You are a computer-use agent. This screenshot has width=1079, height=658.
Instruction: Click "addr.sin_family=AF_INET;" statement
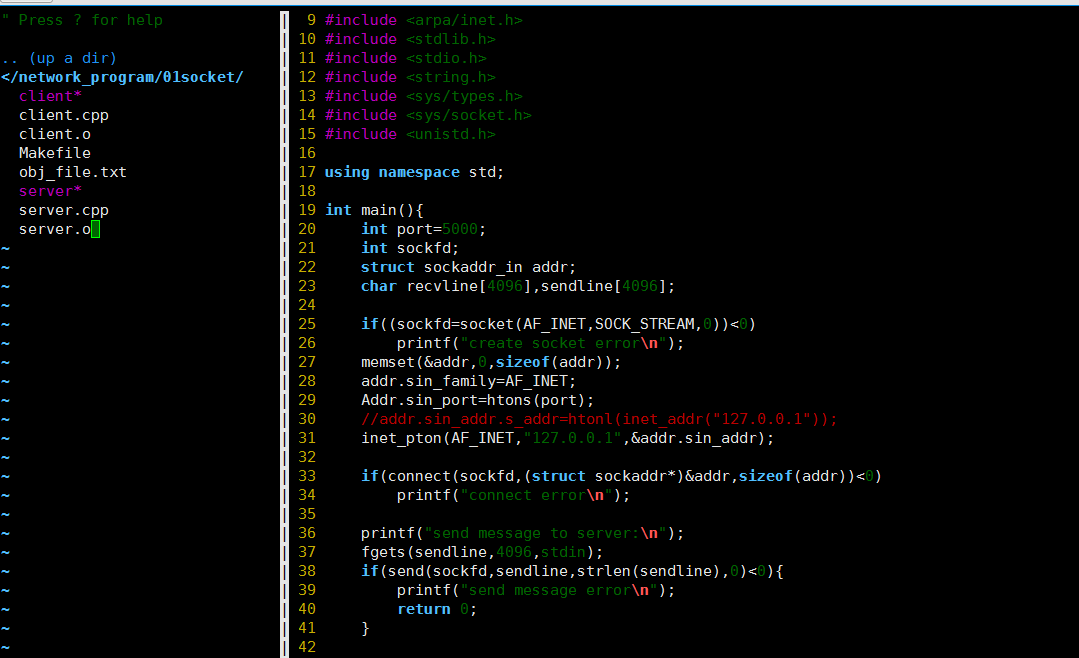click(x=469, y=381)
